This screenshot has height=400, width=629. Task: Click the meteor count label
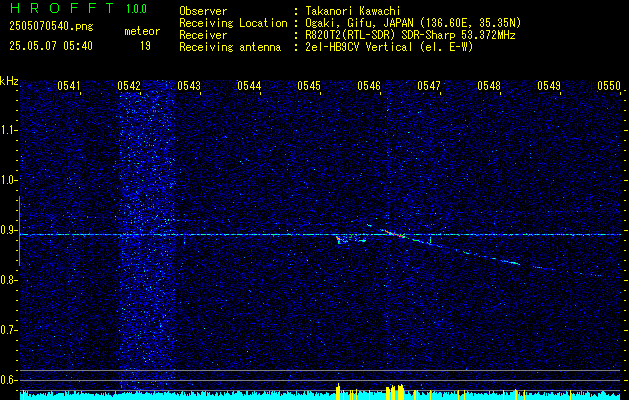[142, 31]
